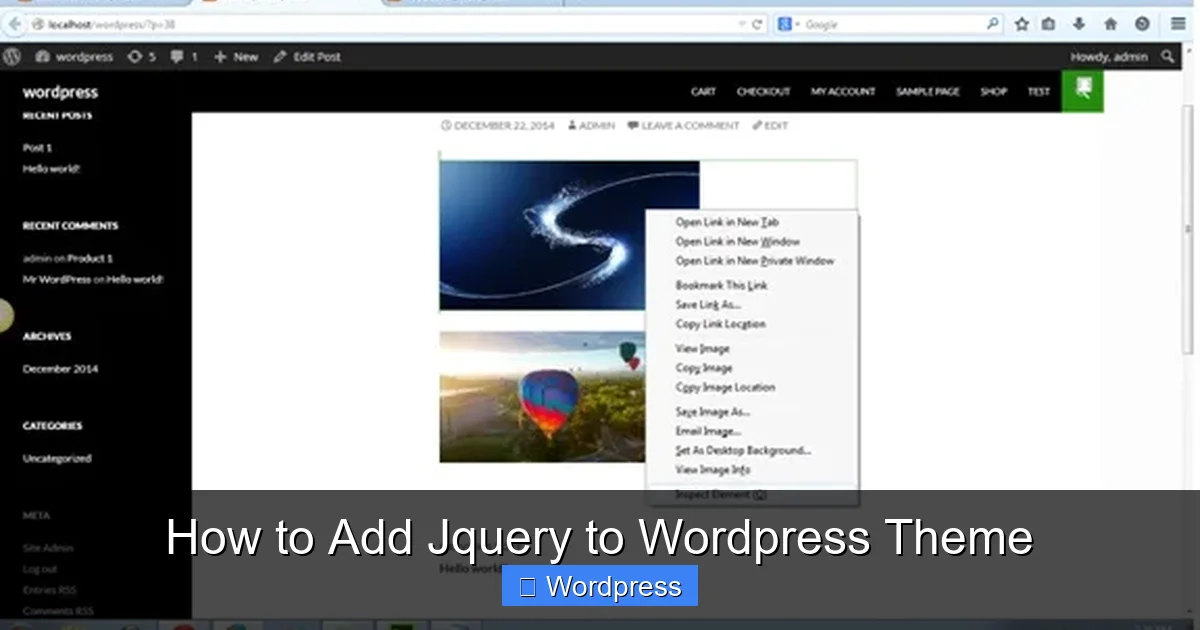
Task: Click the search magnifier in Firefox search box
Action: tap(993, 24)
